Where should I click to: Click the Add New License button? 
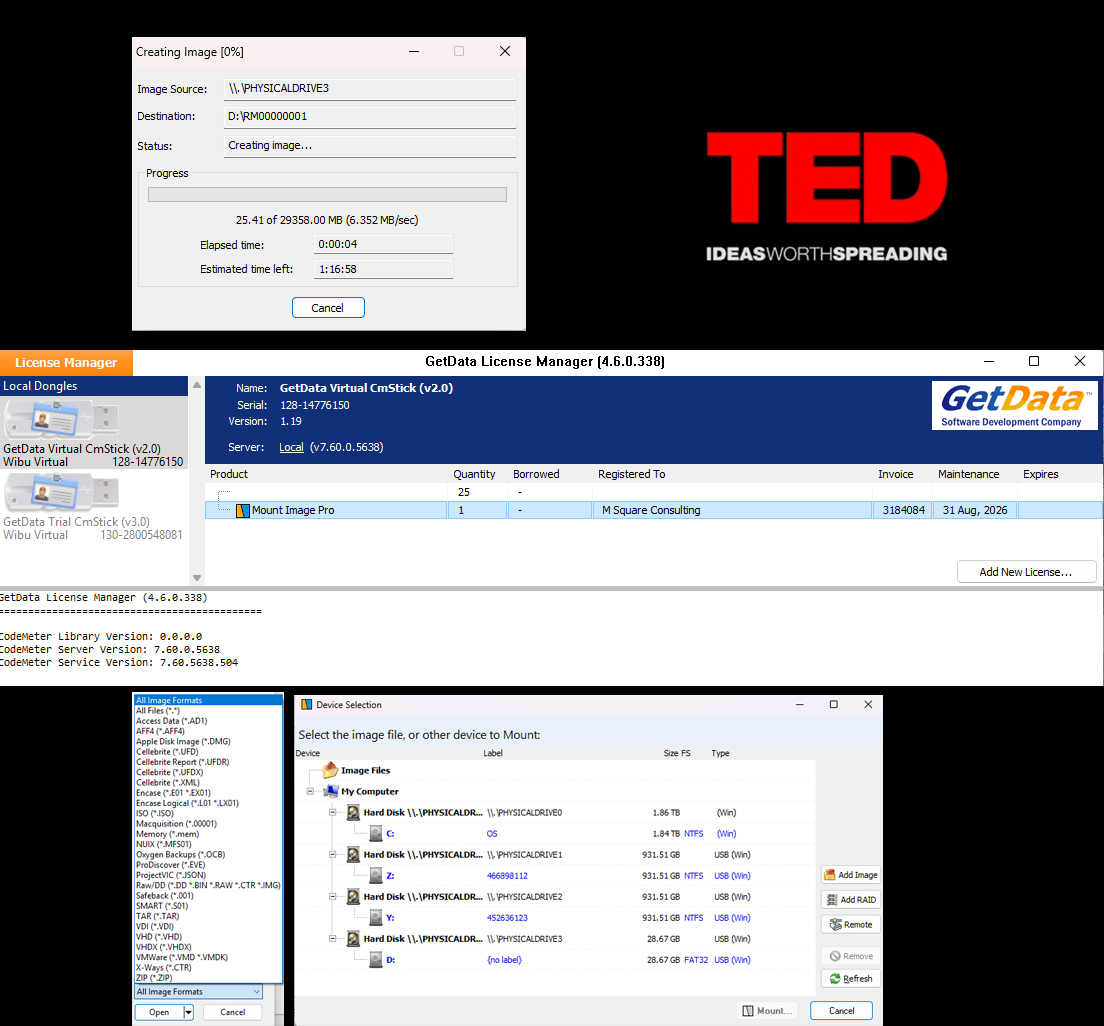tap(1025, 572)
